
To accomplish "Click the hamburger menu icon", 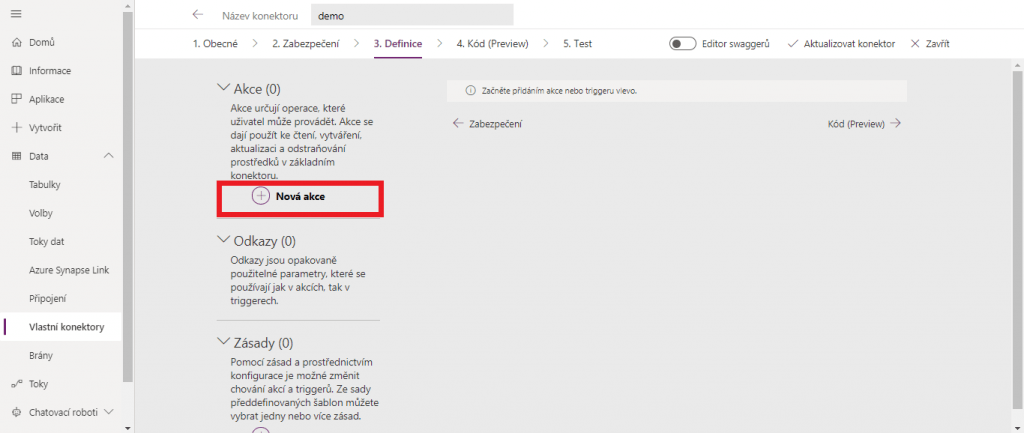I will point(16,13).
